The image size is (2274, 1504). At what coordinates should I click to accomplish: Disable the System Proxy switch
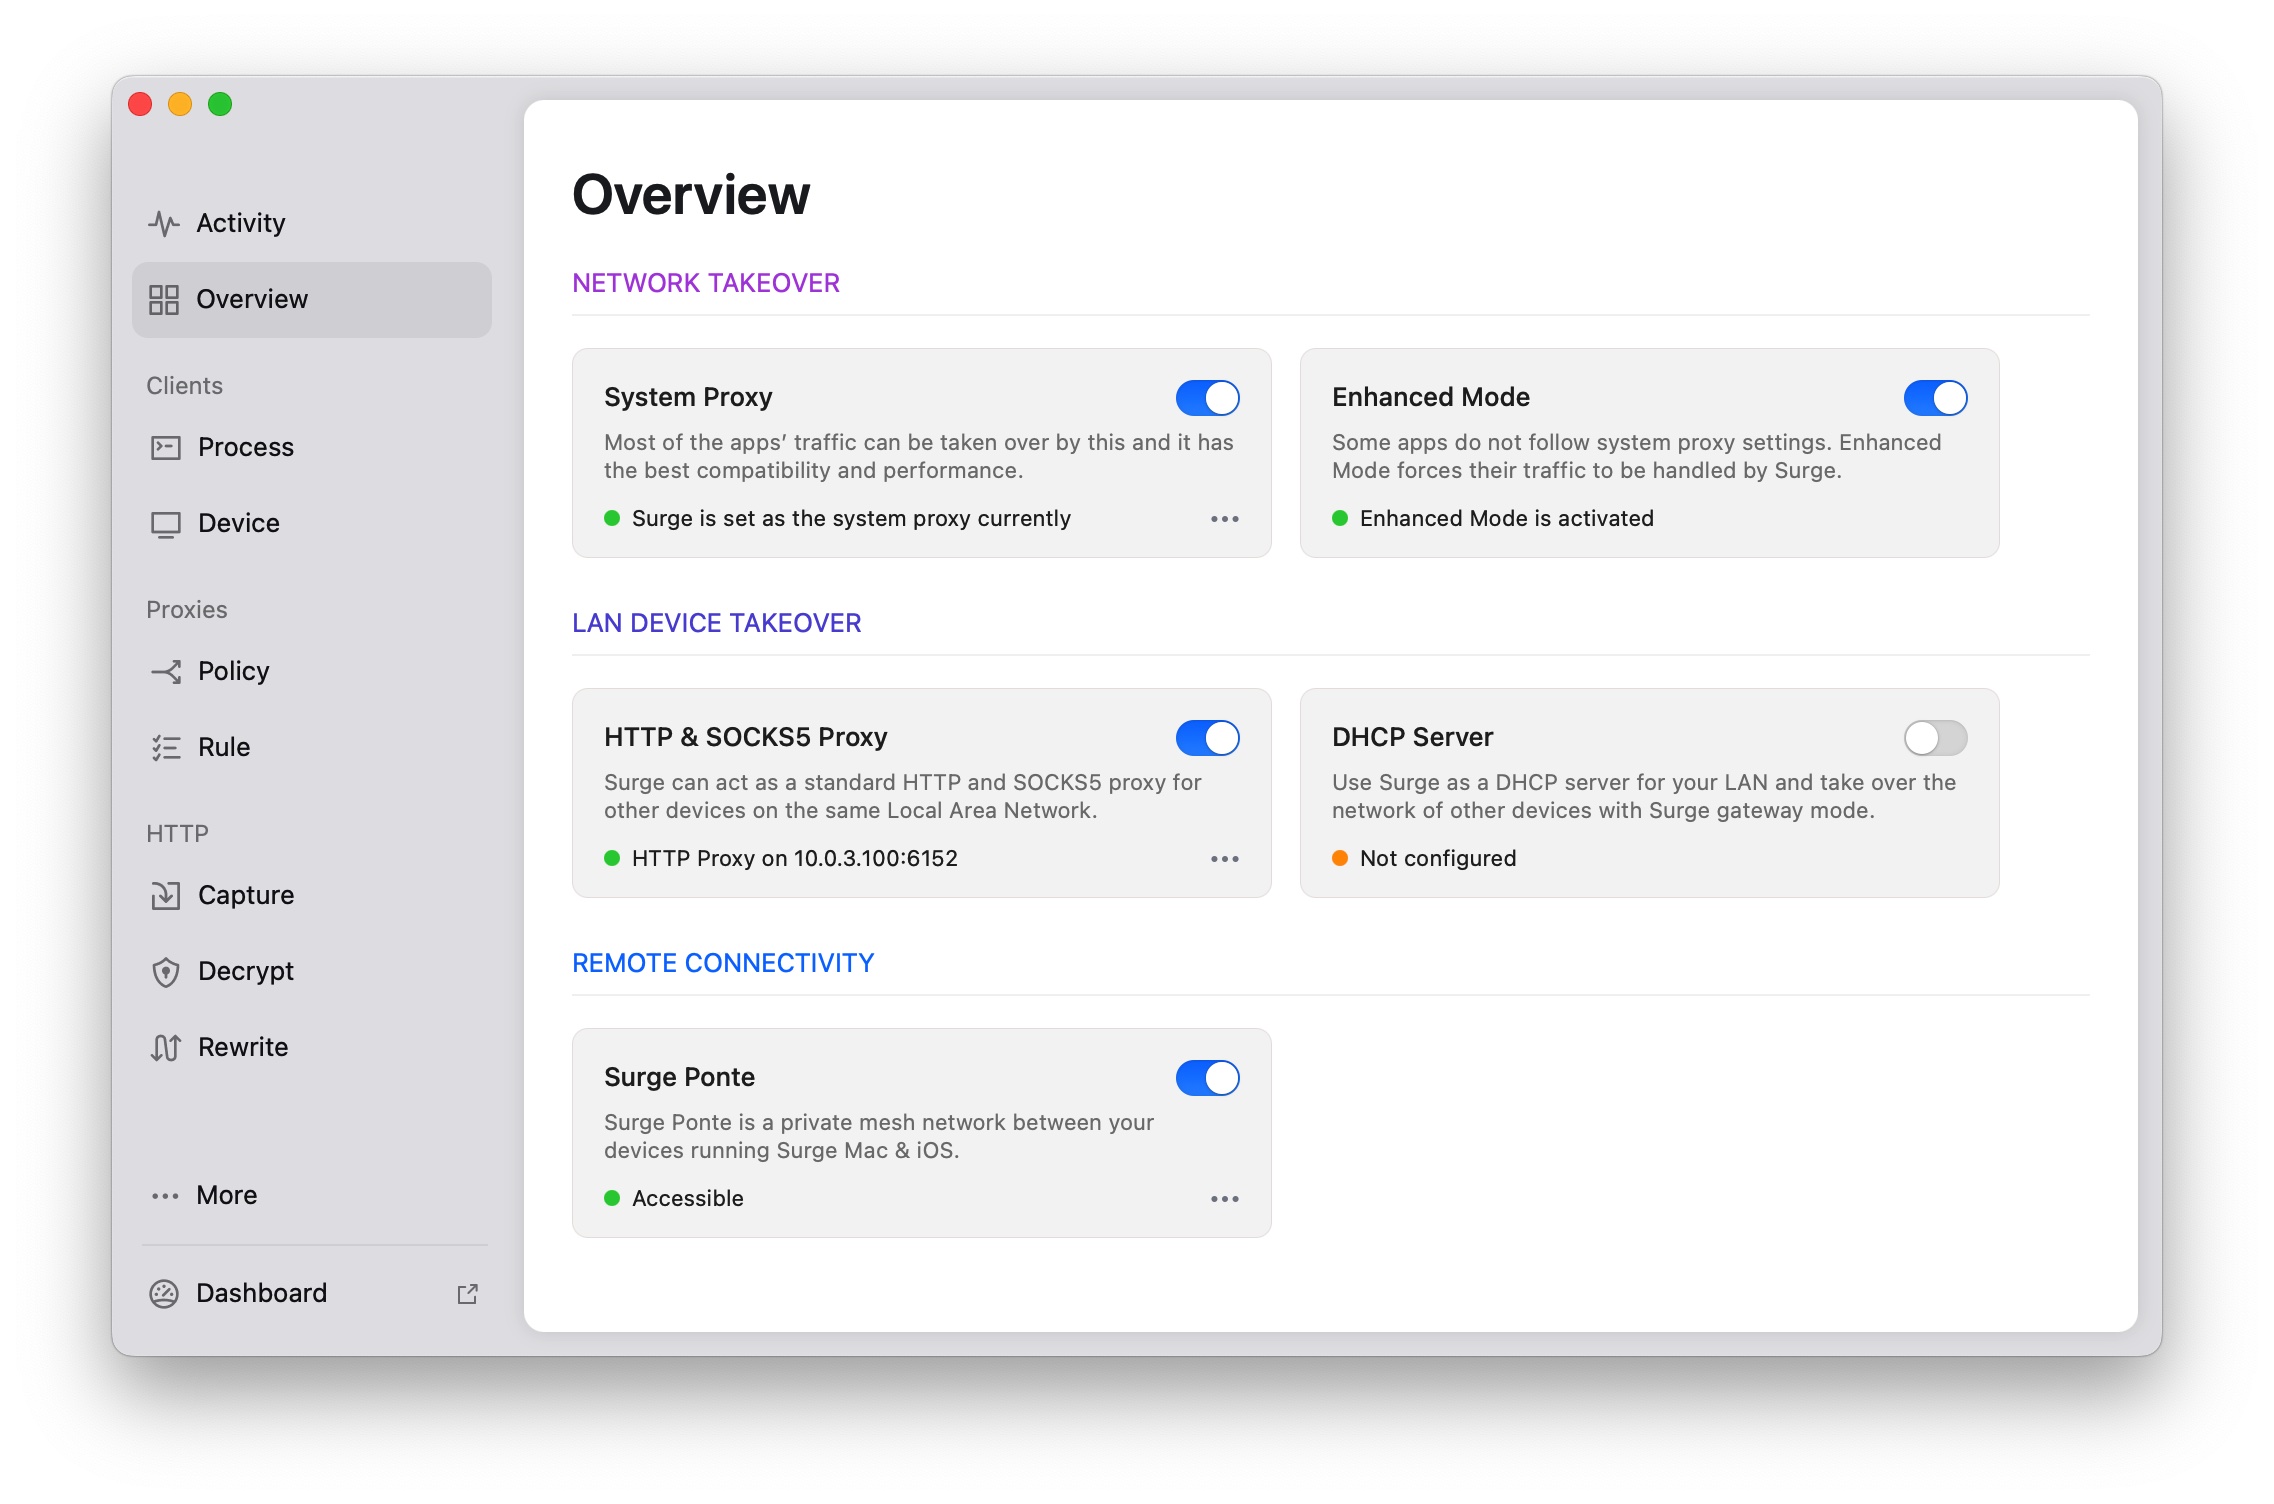click(x=1208, y=398)
